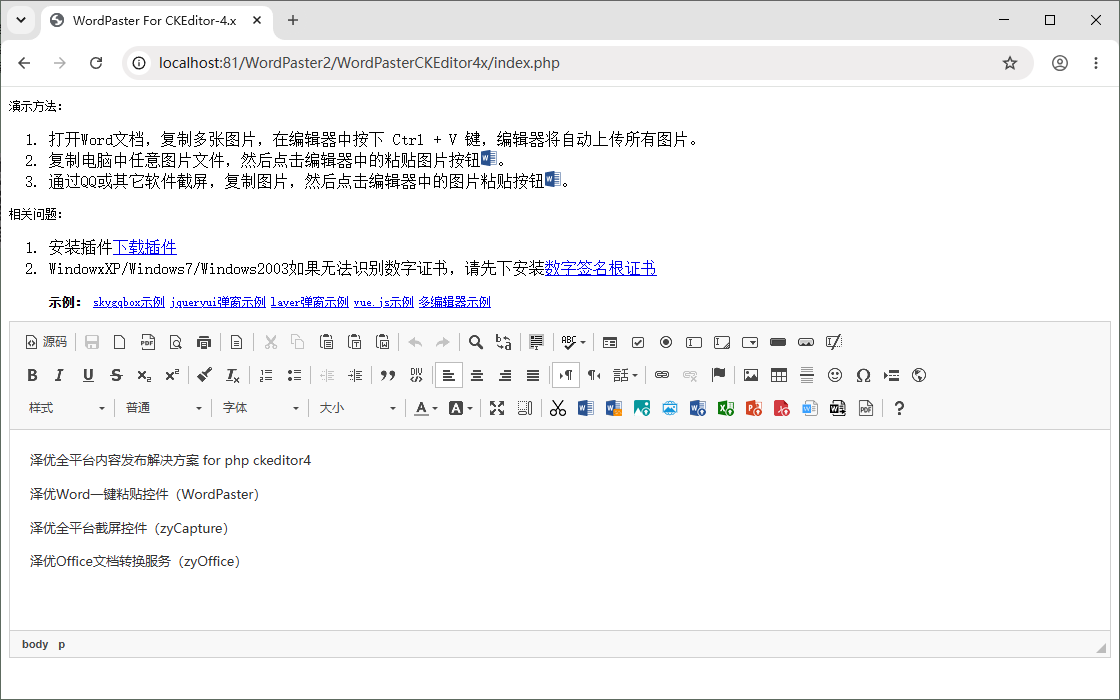Insert a Link with chain icon
The image size is (1120, 700).
pos(662,375)
